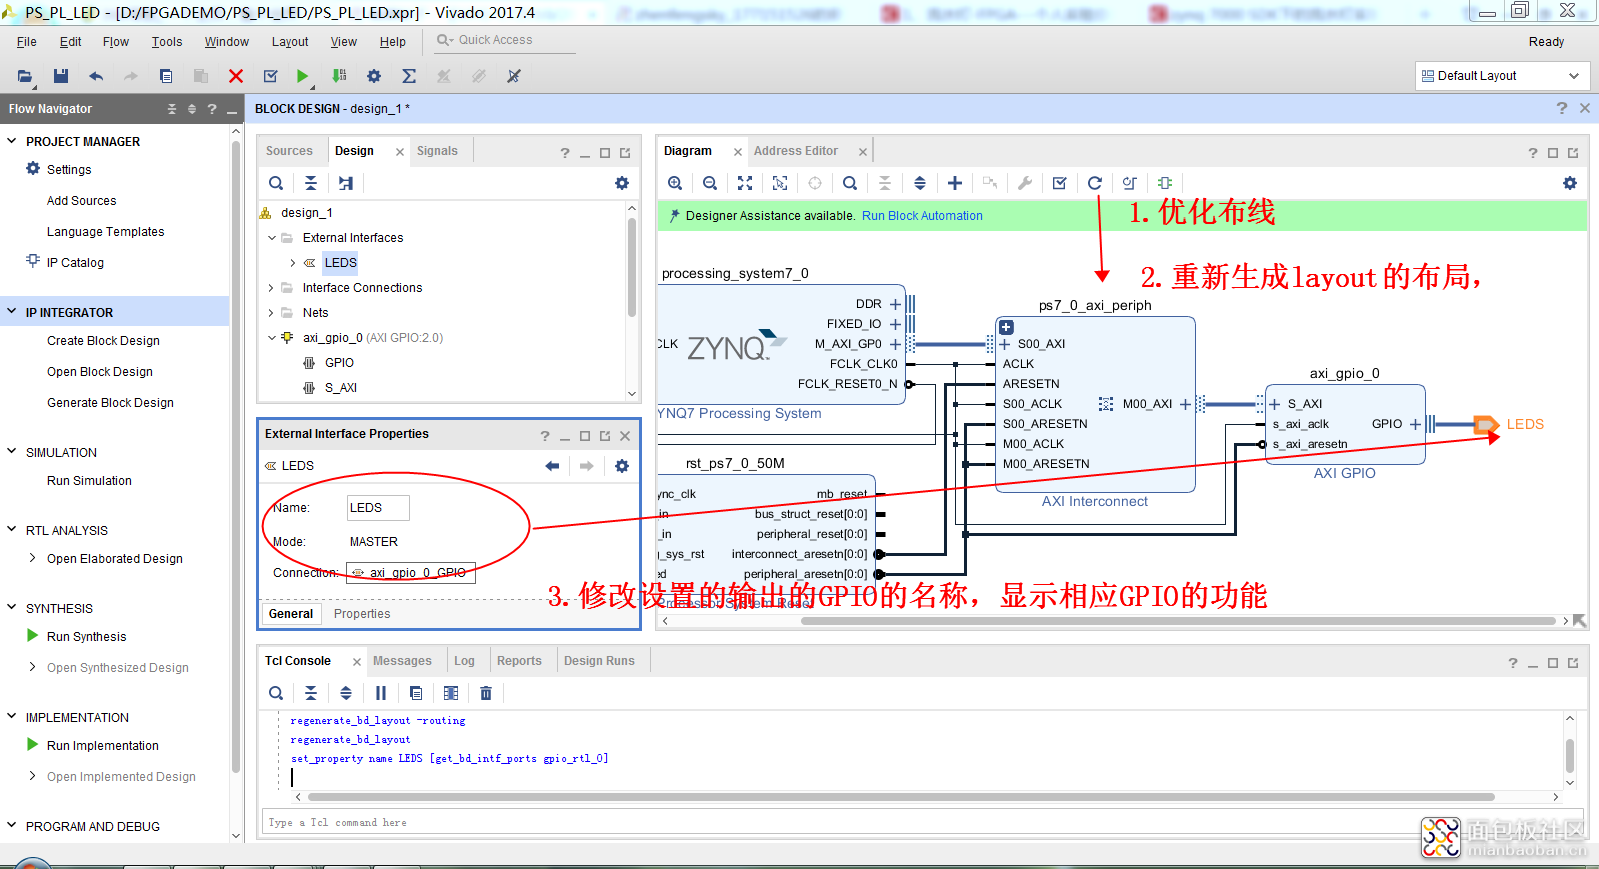Pause the Tcl Console output
Screen dimensions: 1599x869
pyautogui.click(x=381, y=693)
